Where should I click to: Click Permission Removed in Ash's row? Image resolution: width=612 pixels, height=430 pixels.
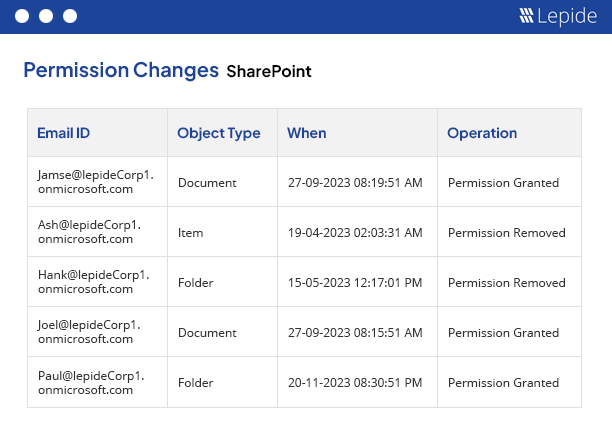click(506, 233)
